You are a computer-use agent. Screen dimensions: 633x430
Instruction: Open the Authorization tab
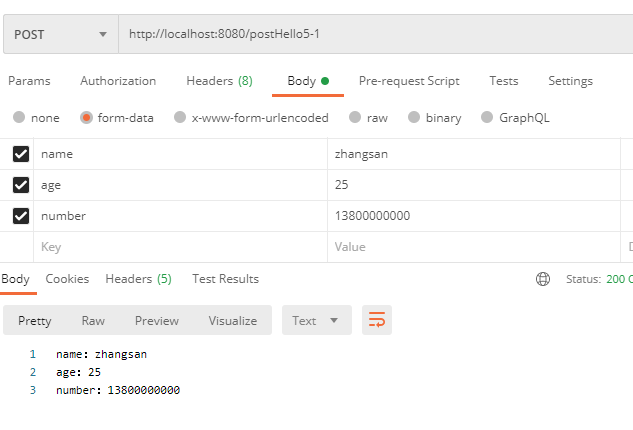click(x=118, y=81)
